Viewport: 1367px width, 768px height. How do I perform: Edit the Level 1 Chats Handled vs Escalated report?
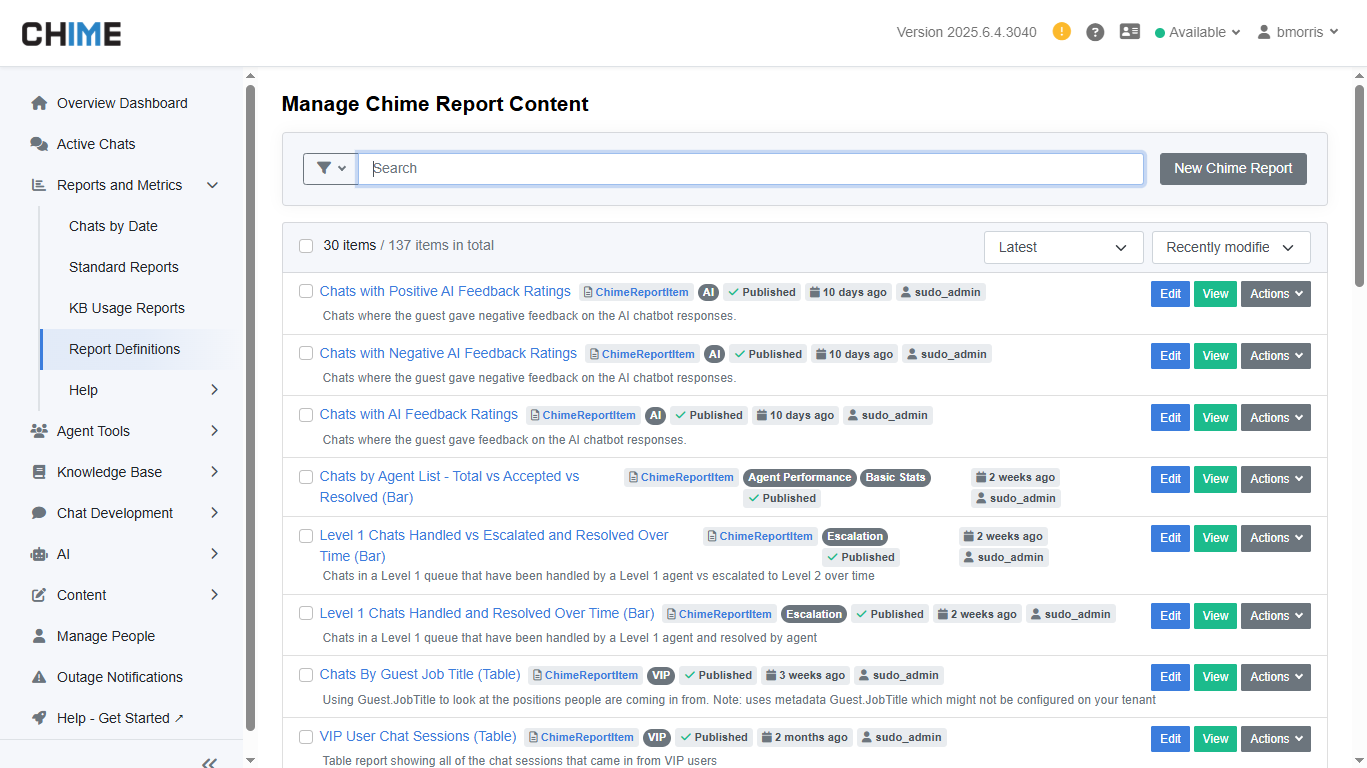(1170, 538)
